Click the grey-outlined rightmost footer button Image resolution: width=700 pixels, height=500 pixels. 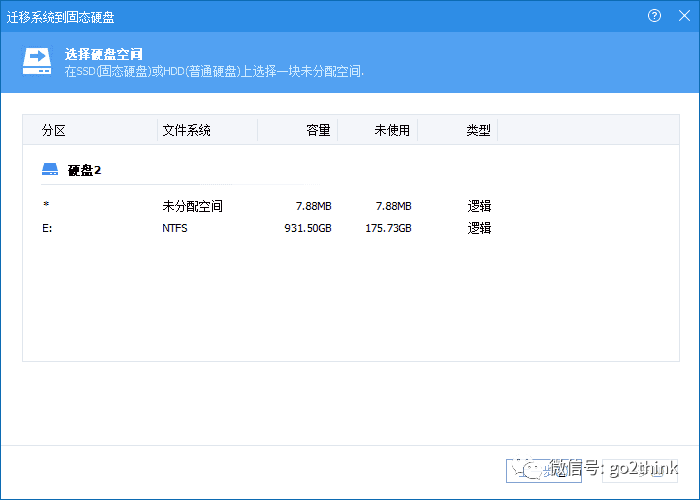(x=640, y=471)
